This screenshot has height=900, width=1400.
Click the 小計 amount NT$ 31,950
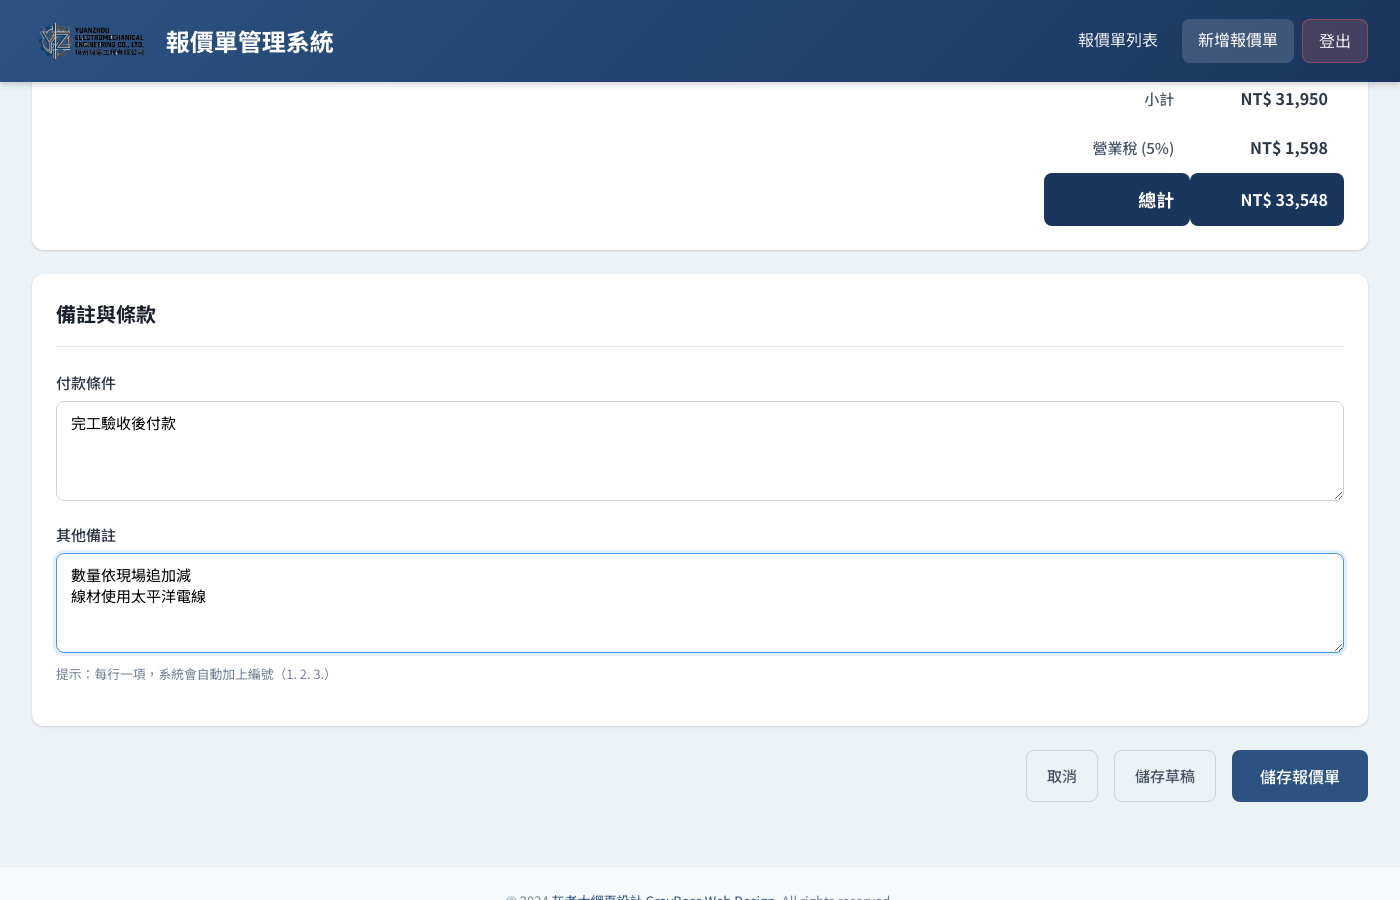pos(1283,99)
